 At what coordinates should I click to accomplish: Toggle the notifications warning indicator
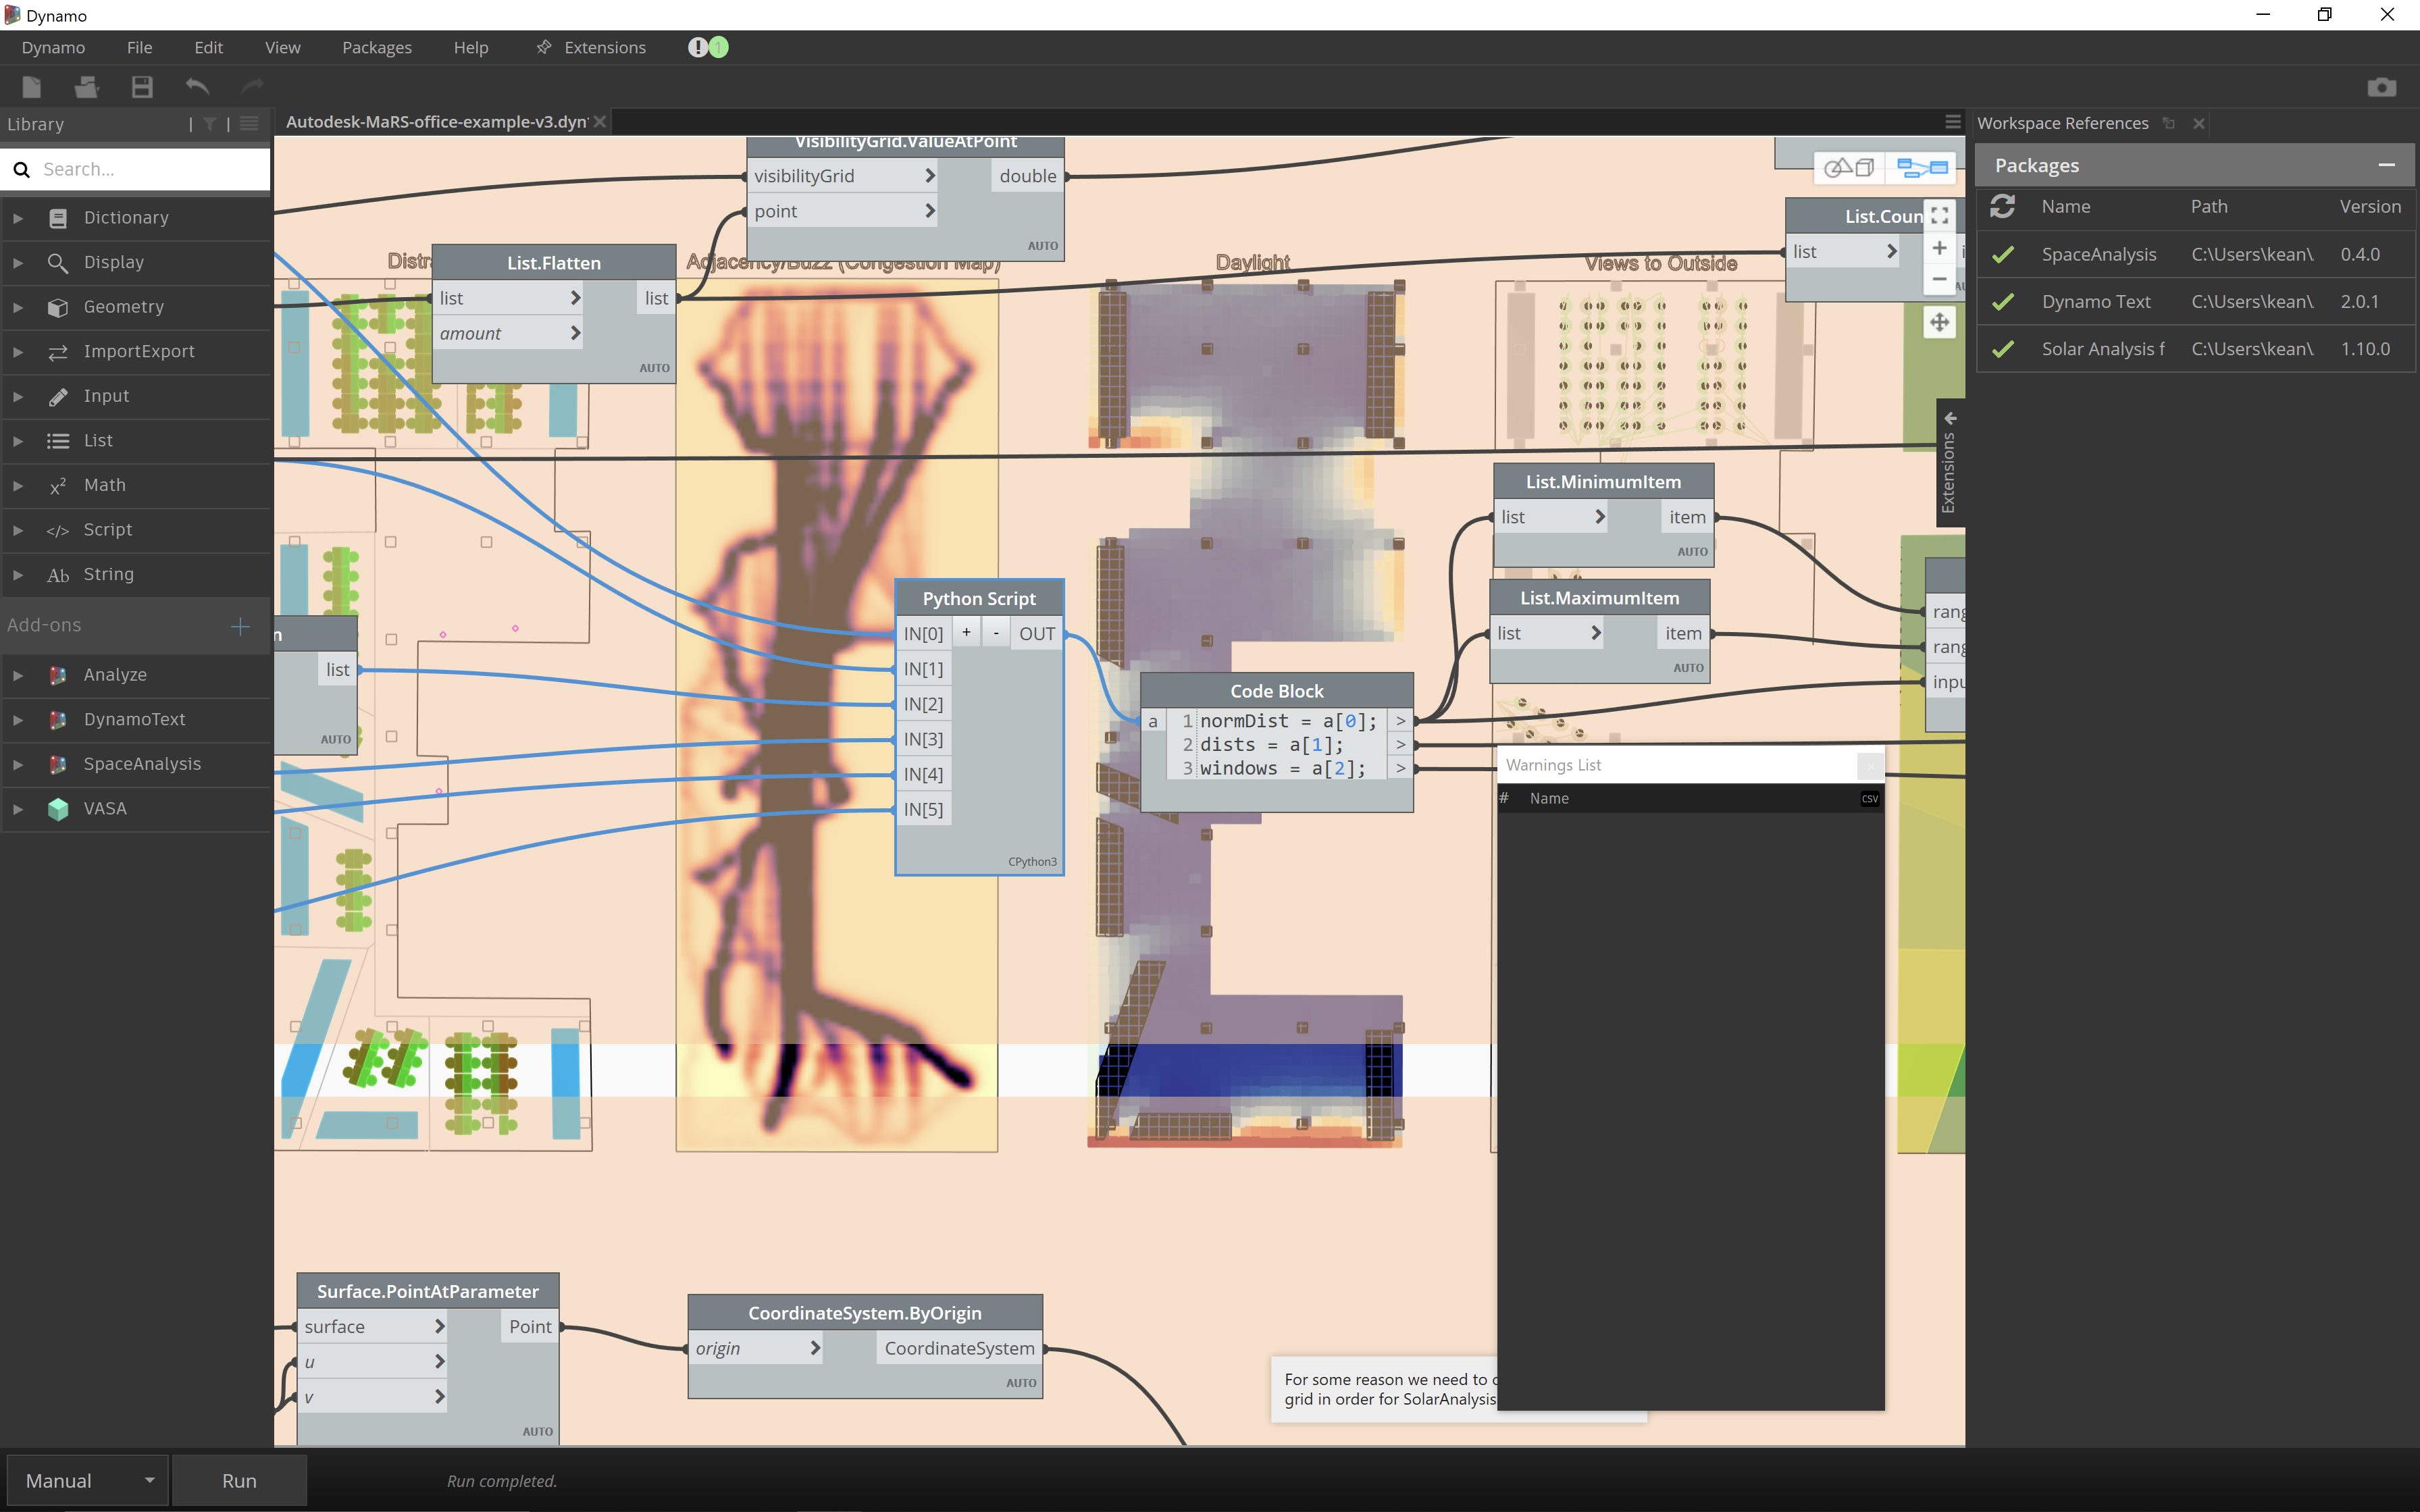(x=698, y=47)
